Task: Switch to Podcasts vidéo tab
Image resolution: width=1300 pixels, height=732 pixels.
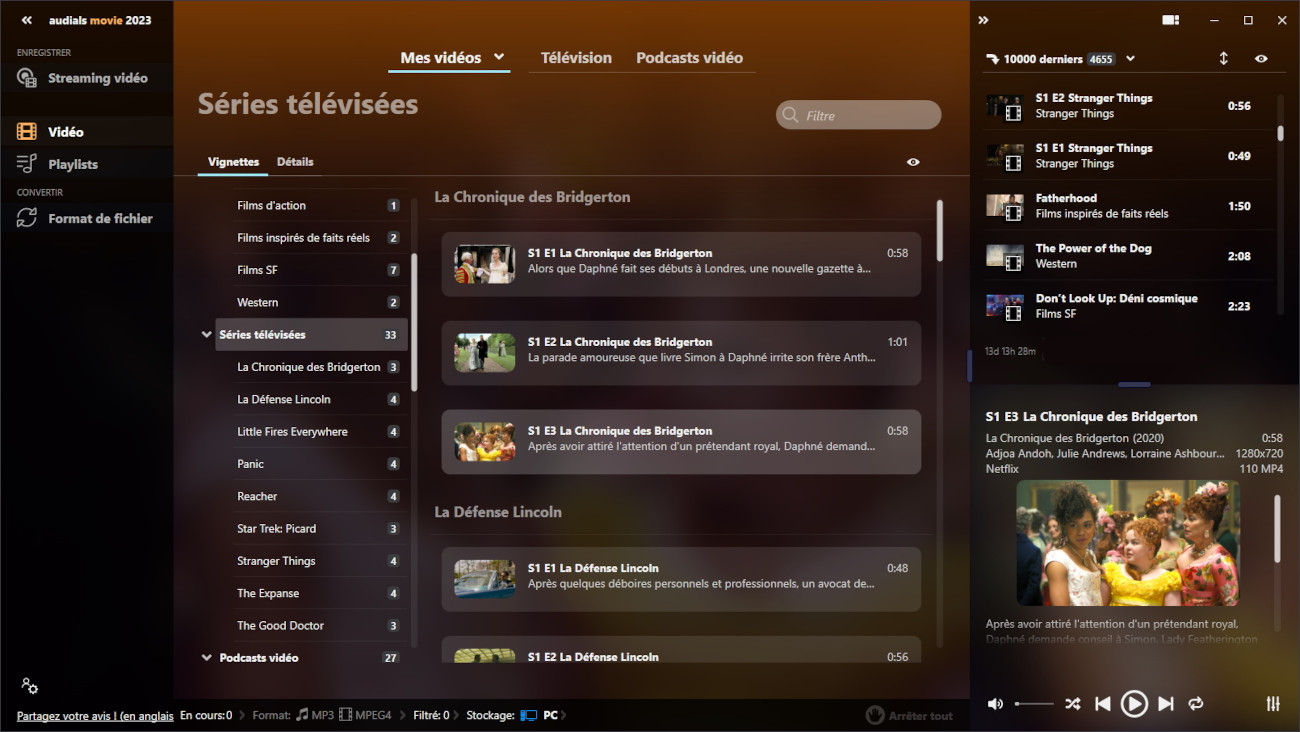Action: (689, 58)
